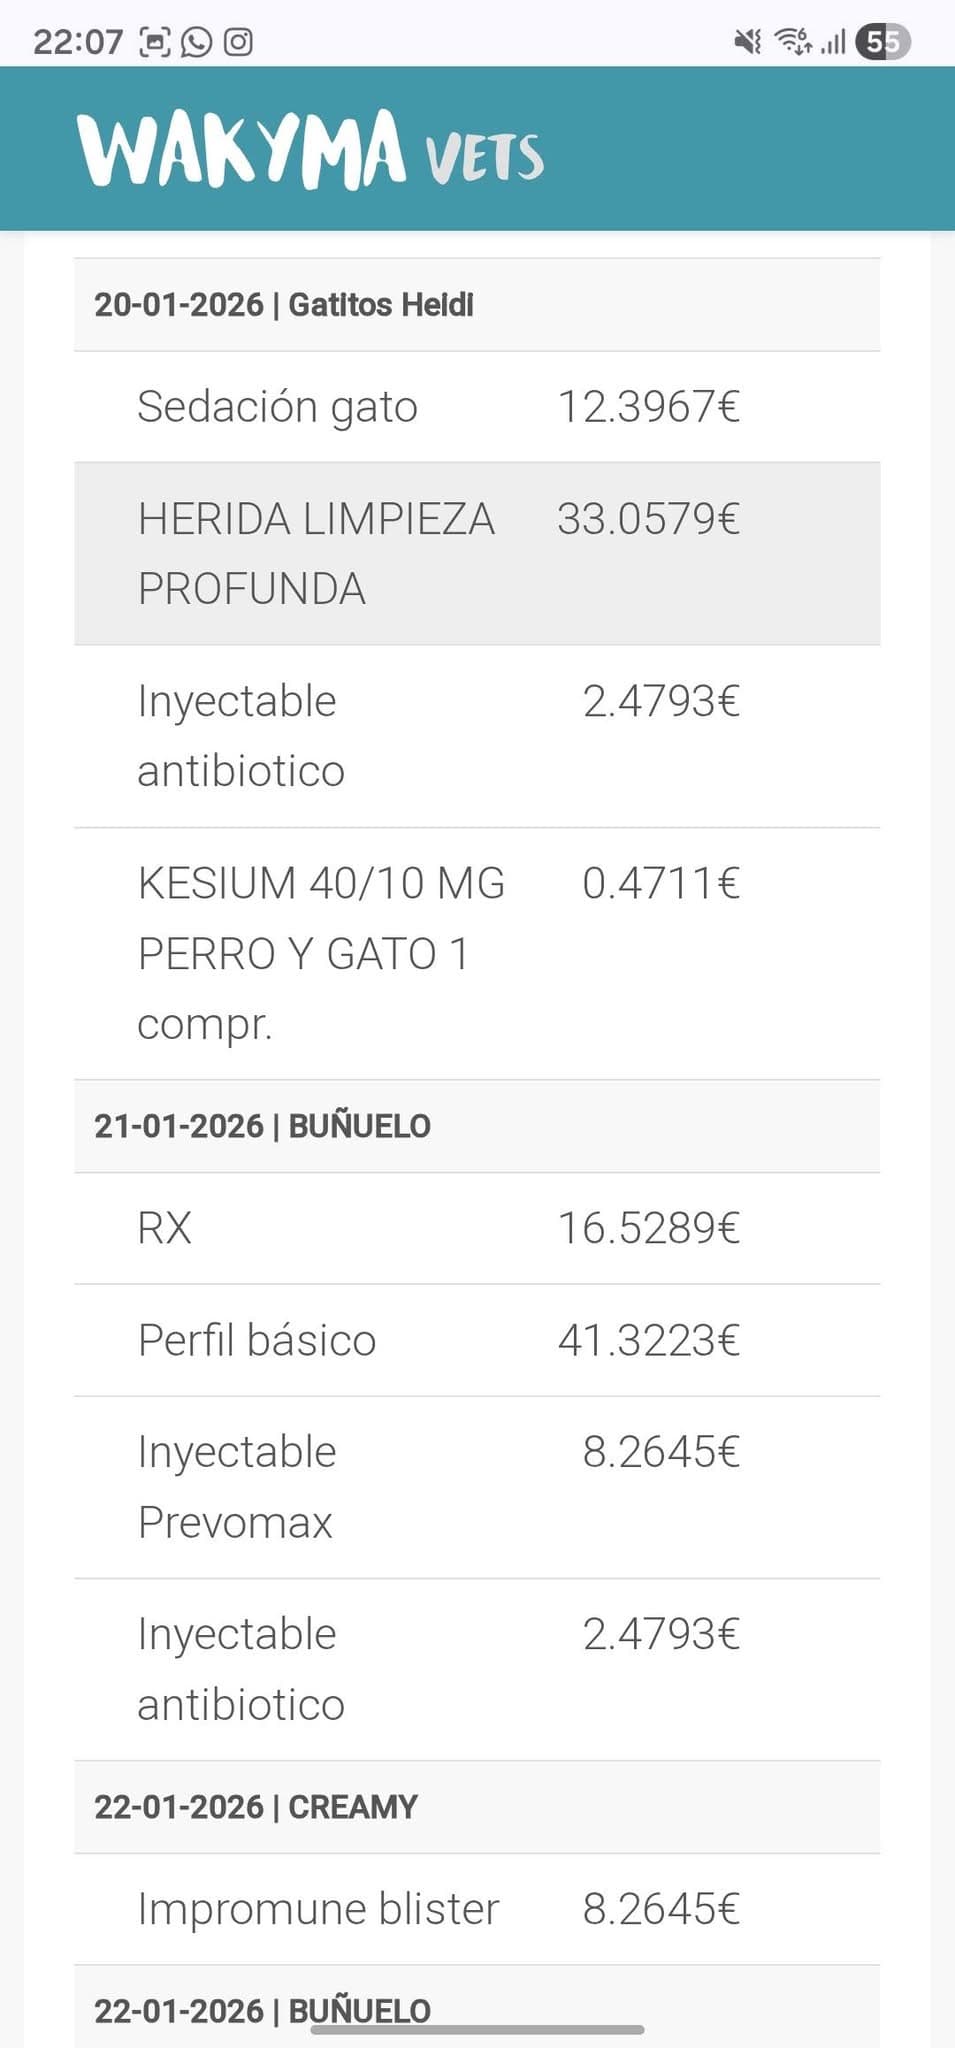955x2048 pixels.
Task: Open the 21-01-2026 BUÑUELO section header
Action: point(262,1126)
